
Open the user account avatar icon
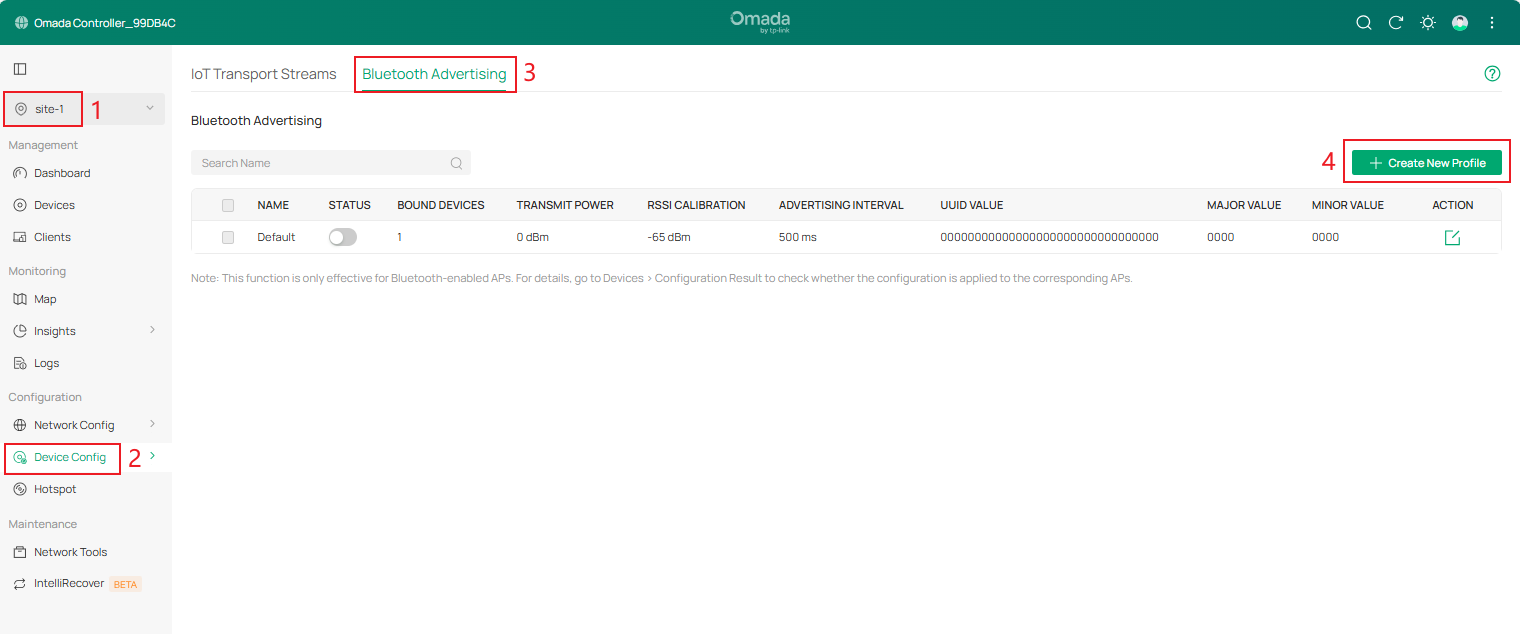pyautogui.click(x=1460, y=23)
